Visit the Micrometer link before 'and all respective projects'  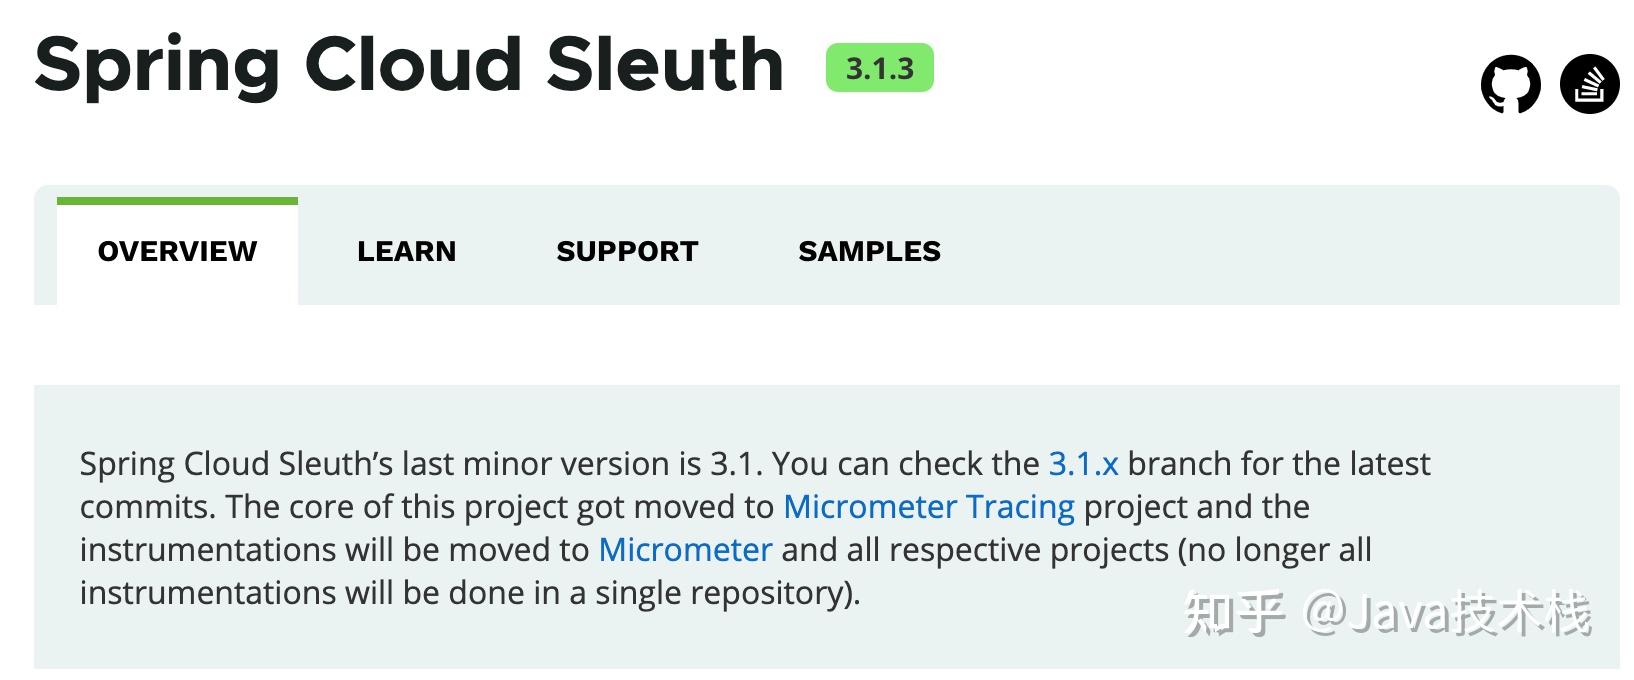click(x=685, y=550)
